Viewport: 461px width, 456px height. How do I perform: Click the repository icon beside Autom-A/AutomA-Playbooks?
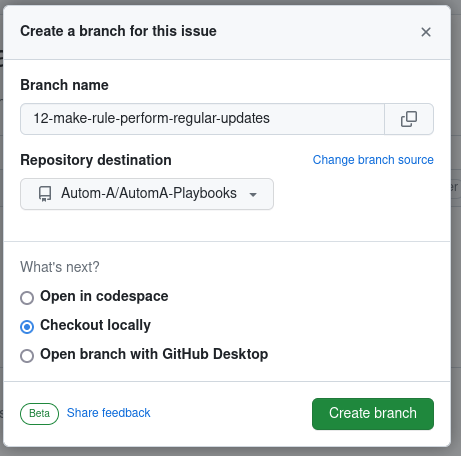pyautogui.click(x=45, y=194)
